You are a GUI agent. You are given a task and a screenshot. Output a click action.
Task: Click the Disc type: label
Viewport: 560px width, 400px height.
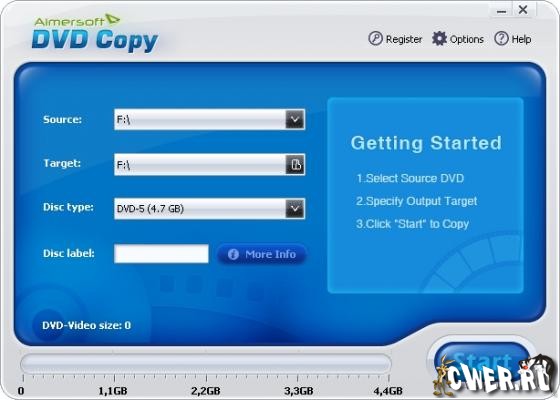tap(68, 208)
